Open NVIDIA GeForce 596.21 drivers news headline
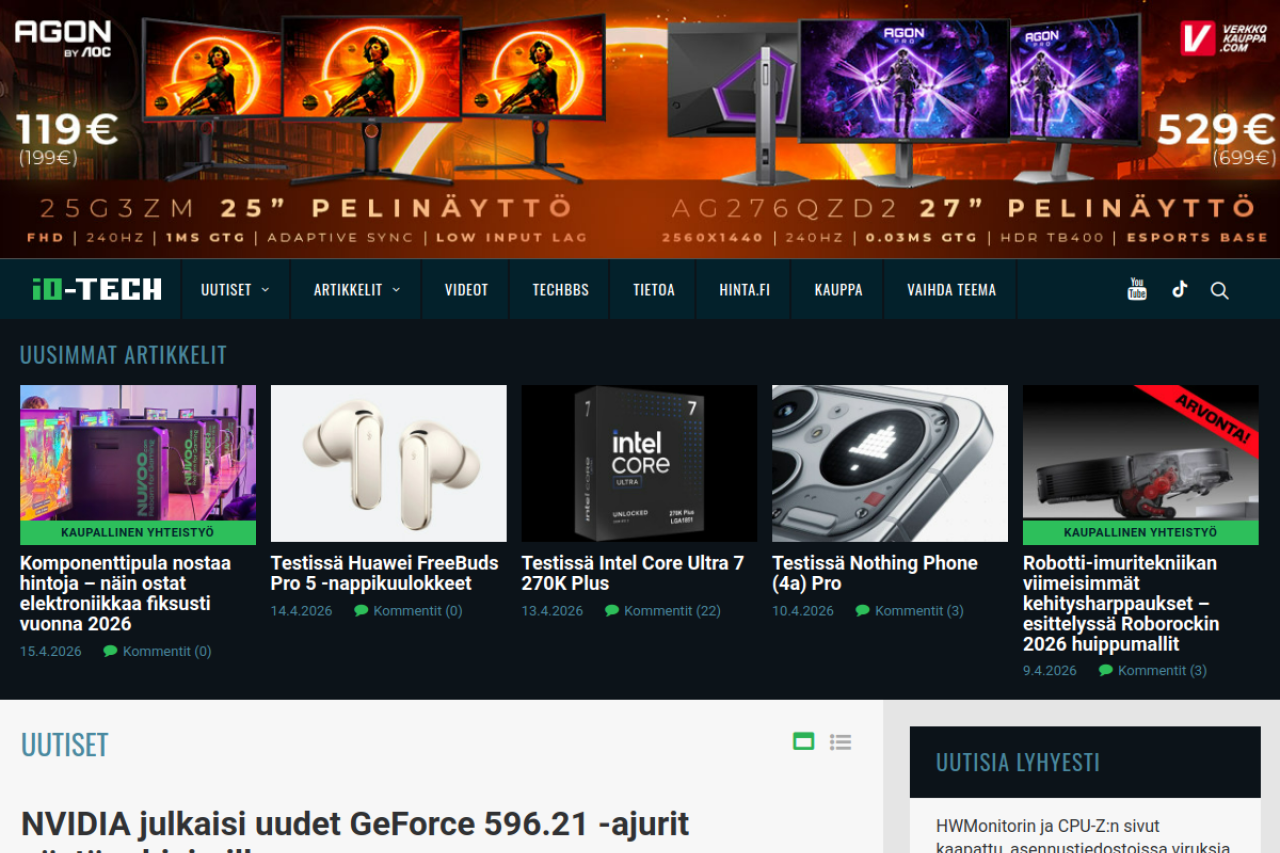The height and width of the screenshot is (853, 1280). [x=355, y=833]
